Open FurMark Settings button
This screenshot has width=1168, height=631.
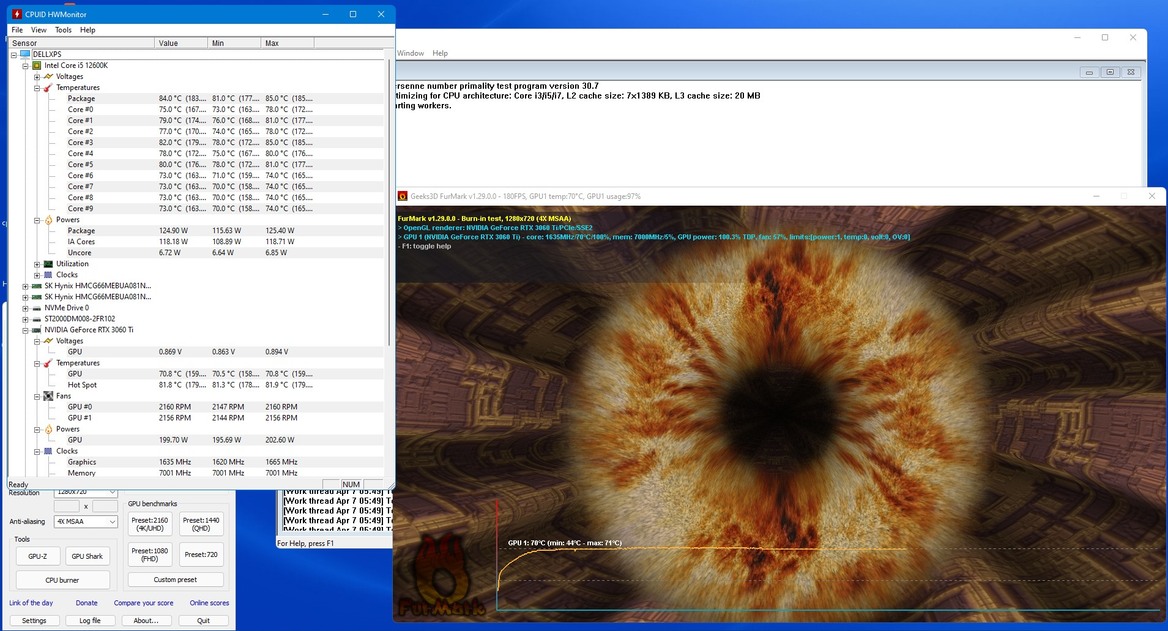click(x=34, y=620)
